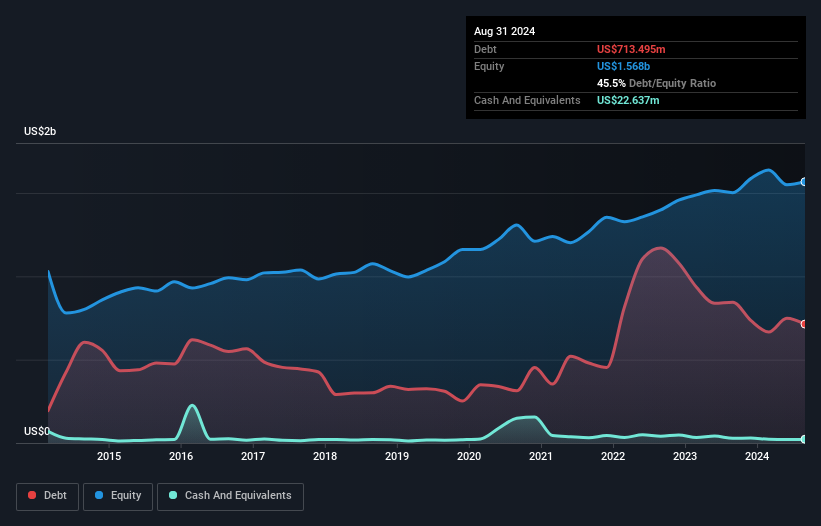Viewport: 821px width, 526px height.
Task: Click the red Debt endpoint marker
Action: (804, 324)
